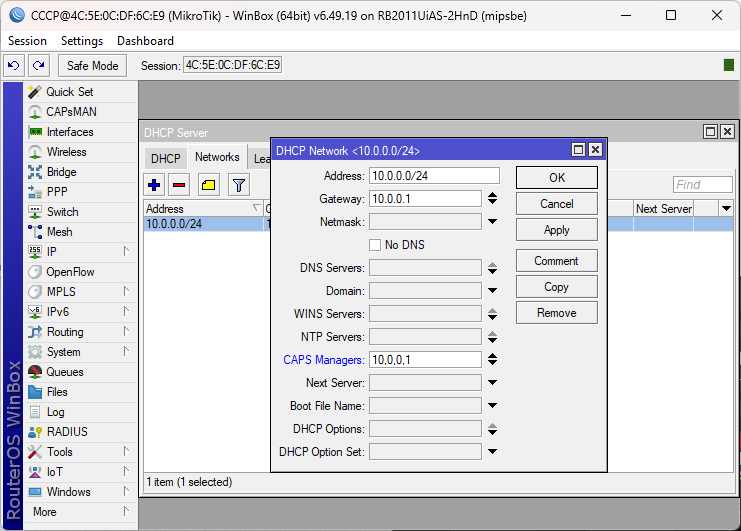Expand the Domain field arrow
Image resolution: width=741 pixels, height=531 pixels.
pos(492,291)
